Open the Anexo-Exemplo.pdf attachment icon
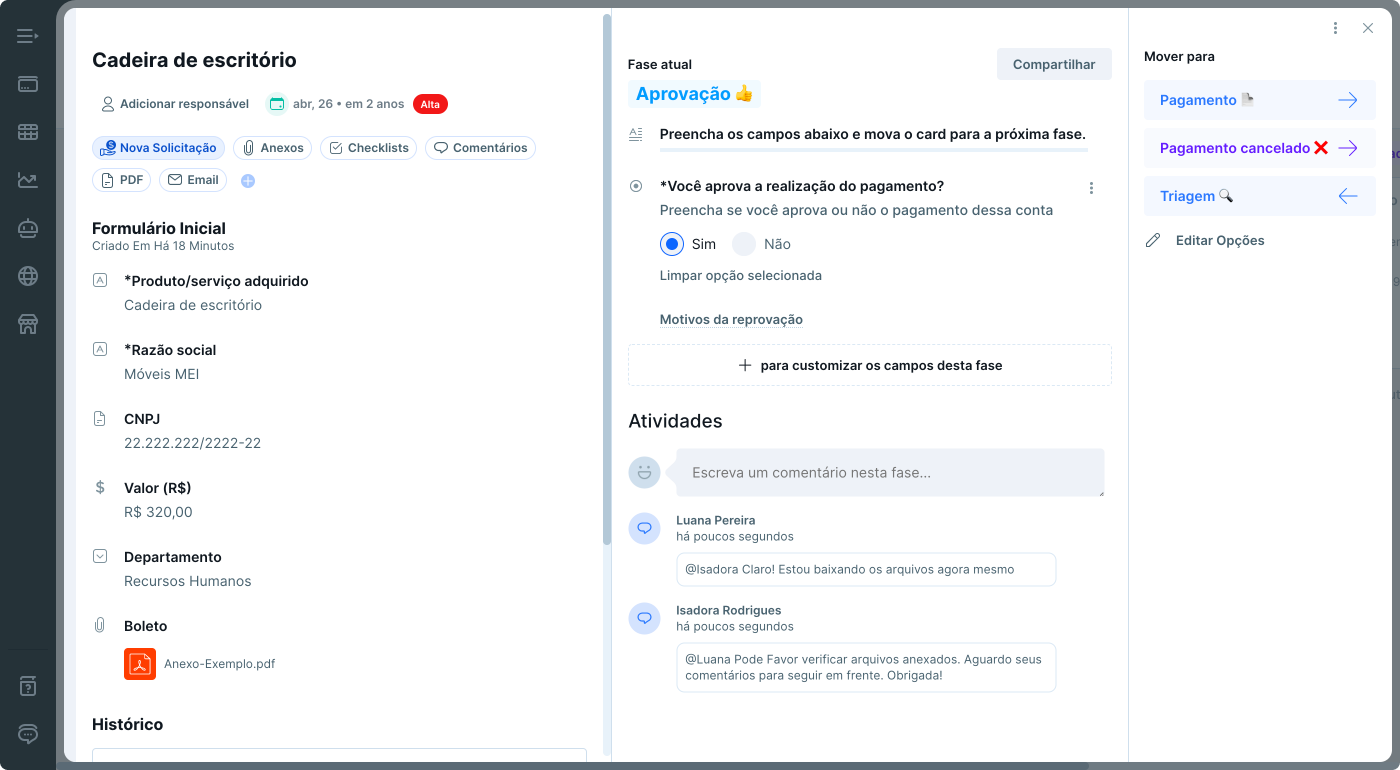This screenshot has width=1400, height=770. pyautogui.click(x=140, y=664)
